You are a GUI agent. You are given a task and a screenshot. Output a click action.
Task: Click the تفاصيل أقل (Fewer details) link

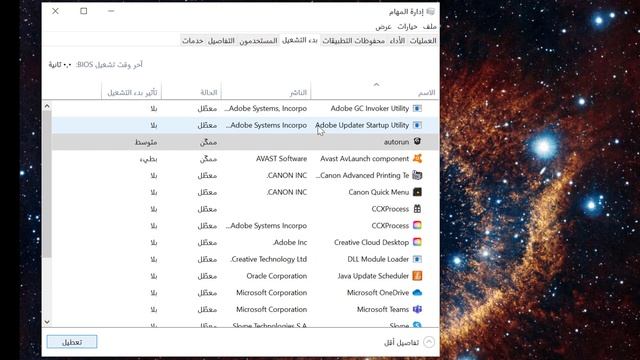[402, 342]
